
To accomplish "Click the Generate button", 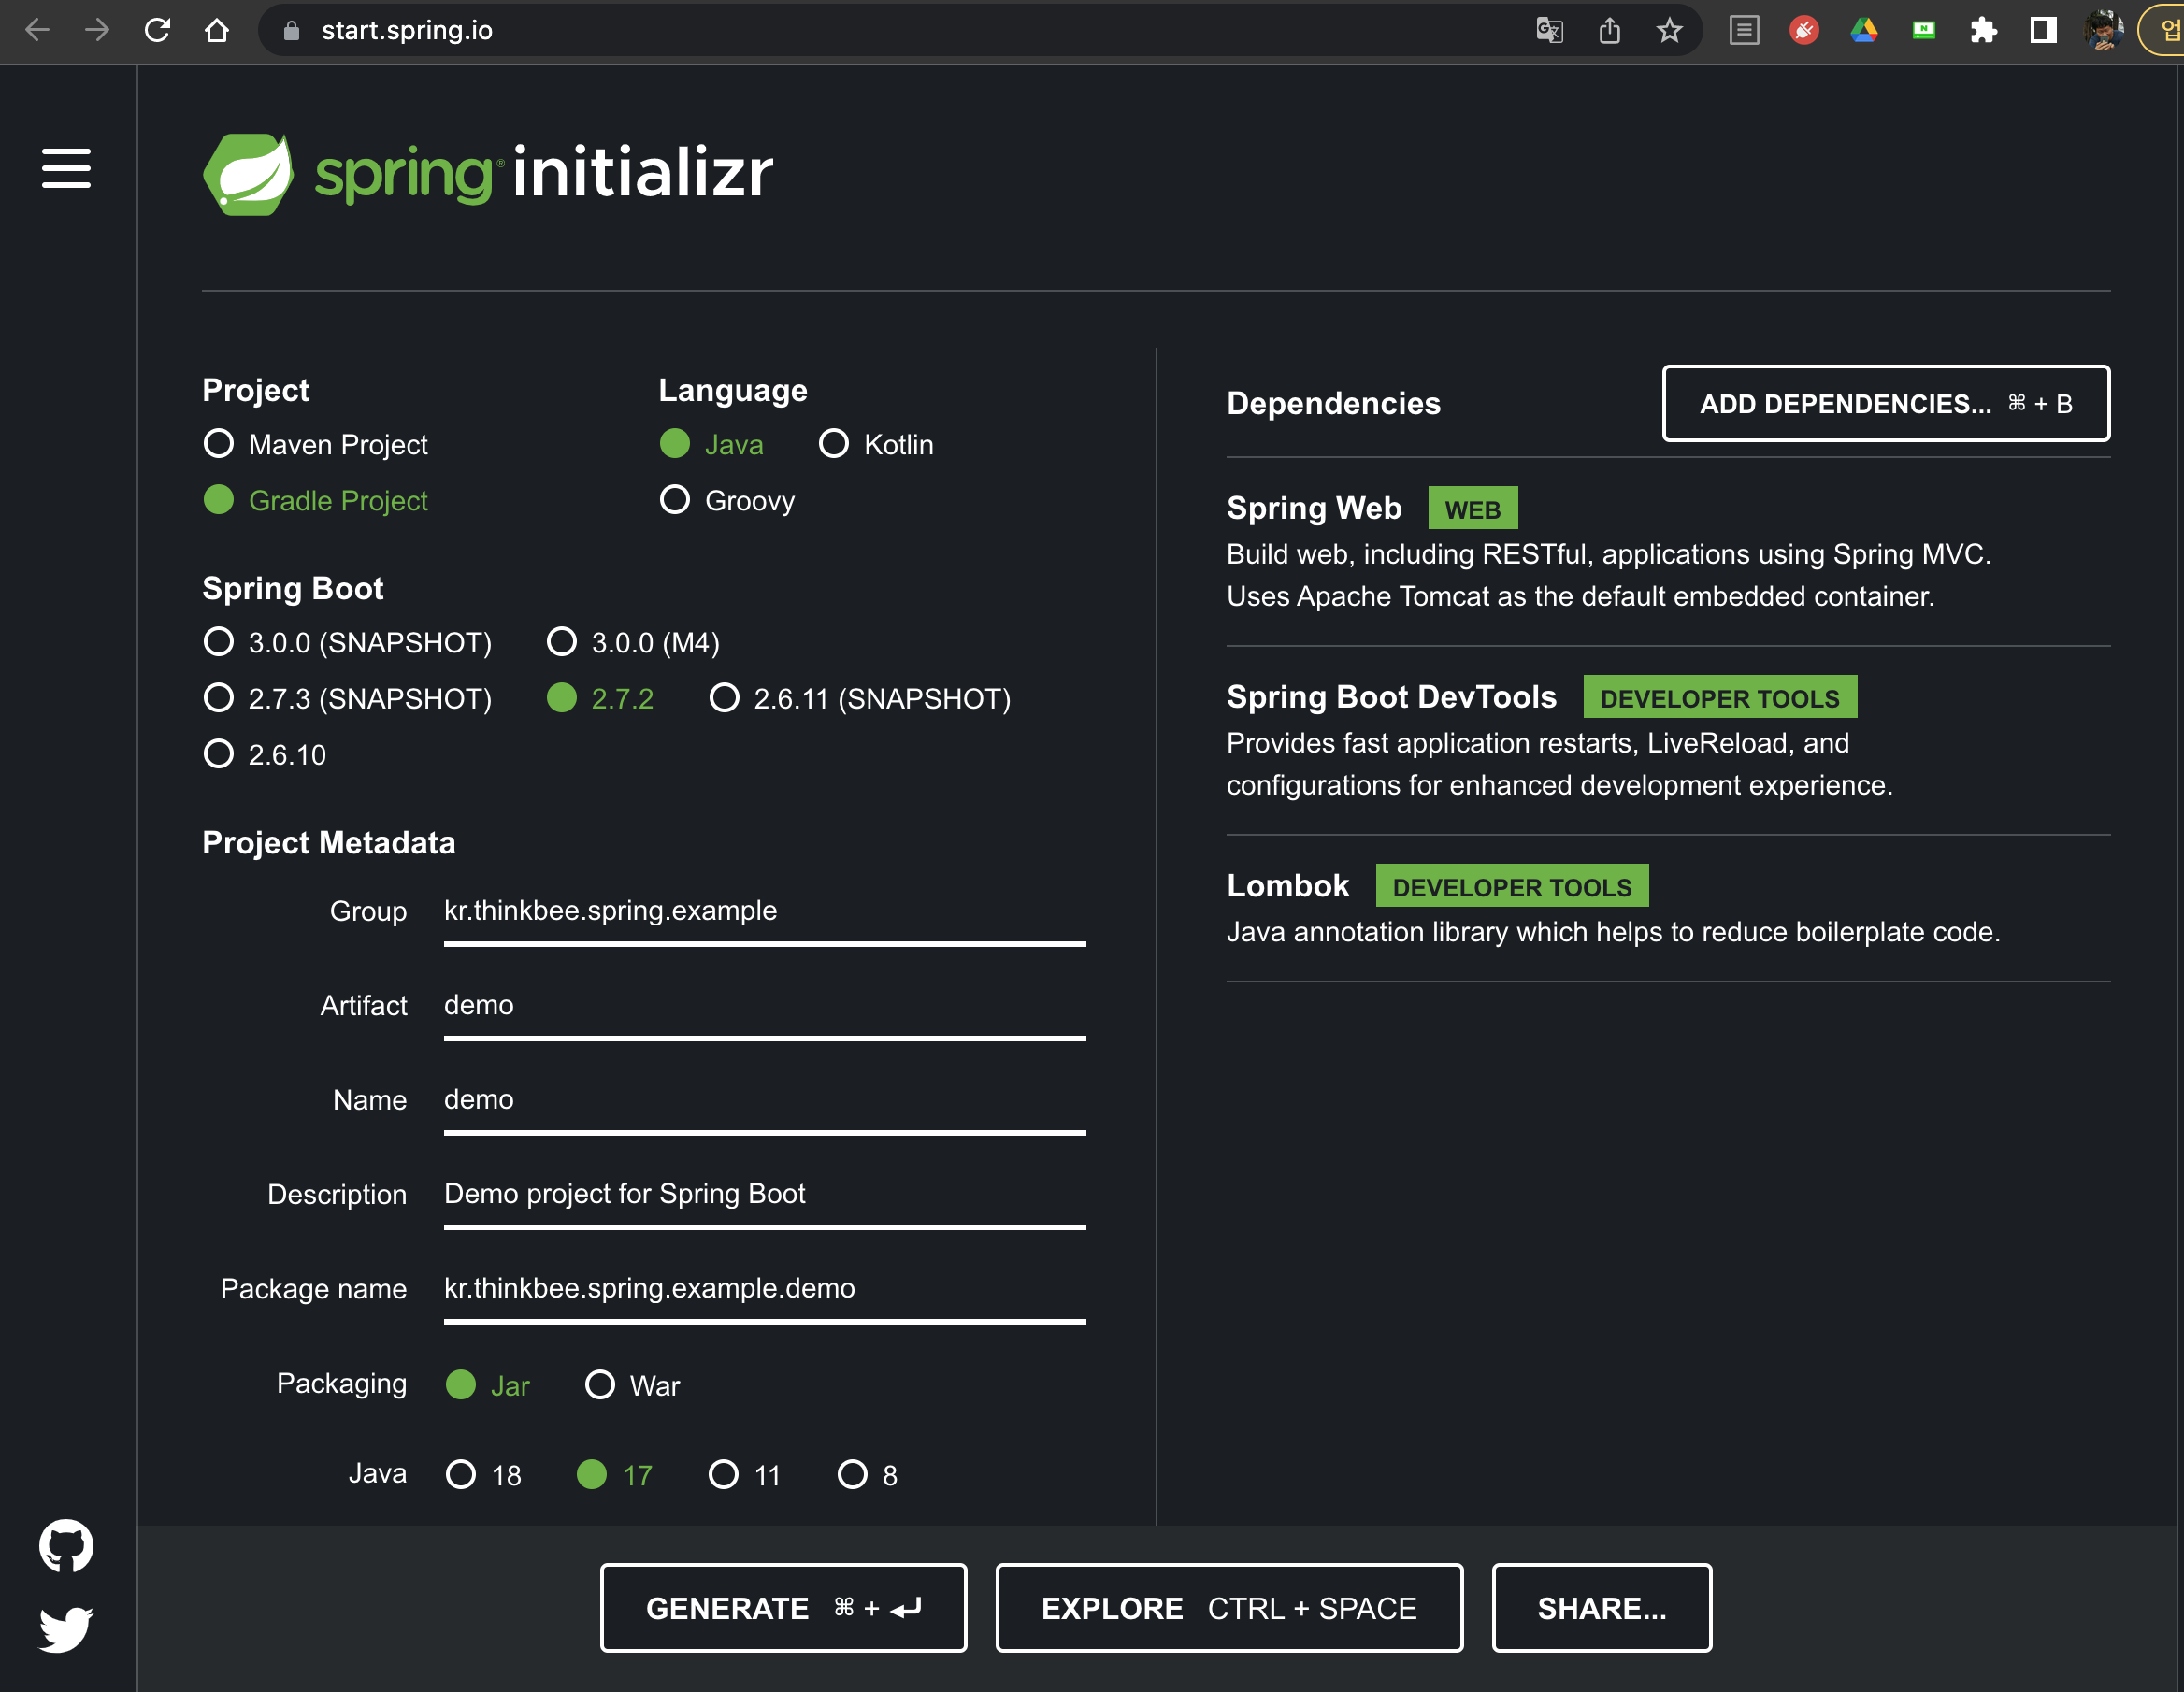I will (x=783, y=1608).
